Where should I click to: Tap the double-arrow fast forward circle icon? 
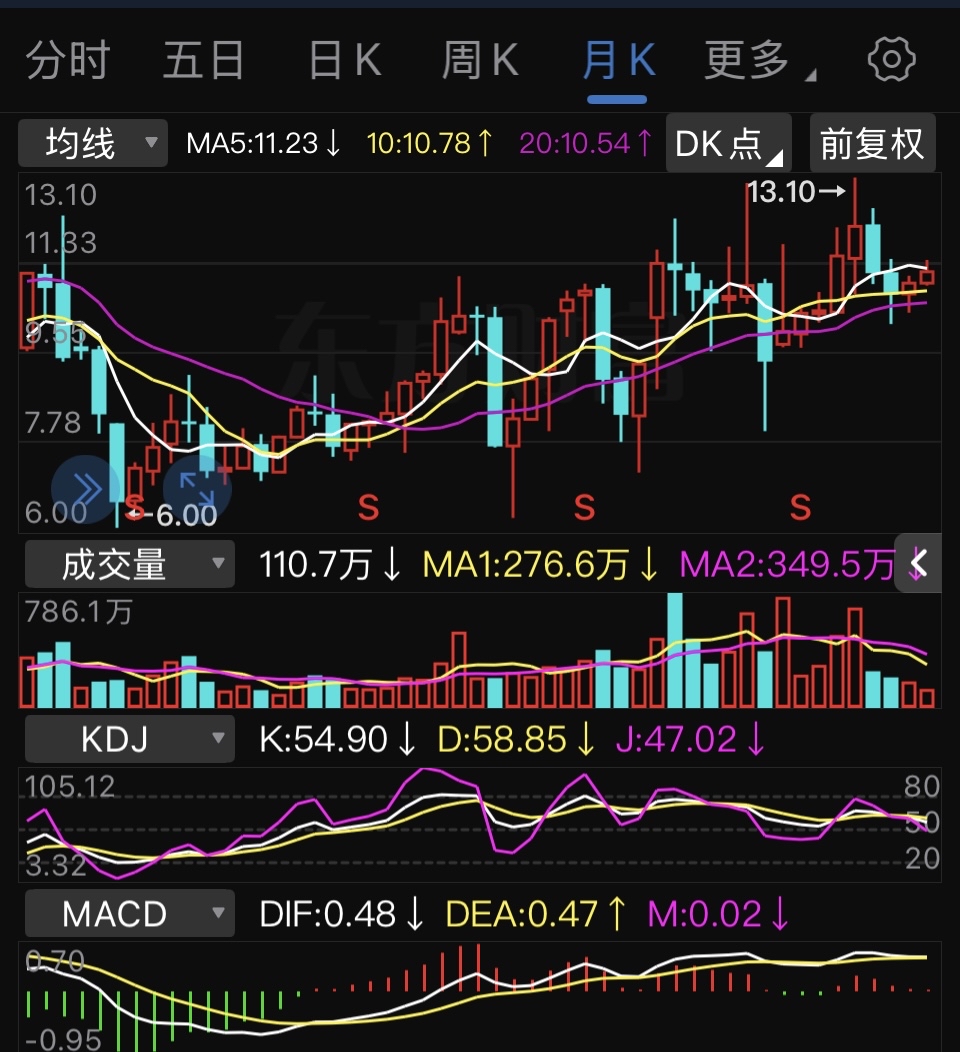85,488
